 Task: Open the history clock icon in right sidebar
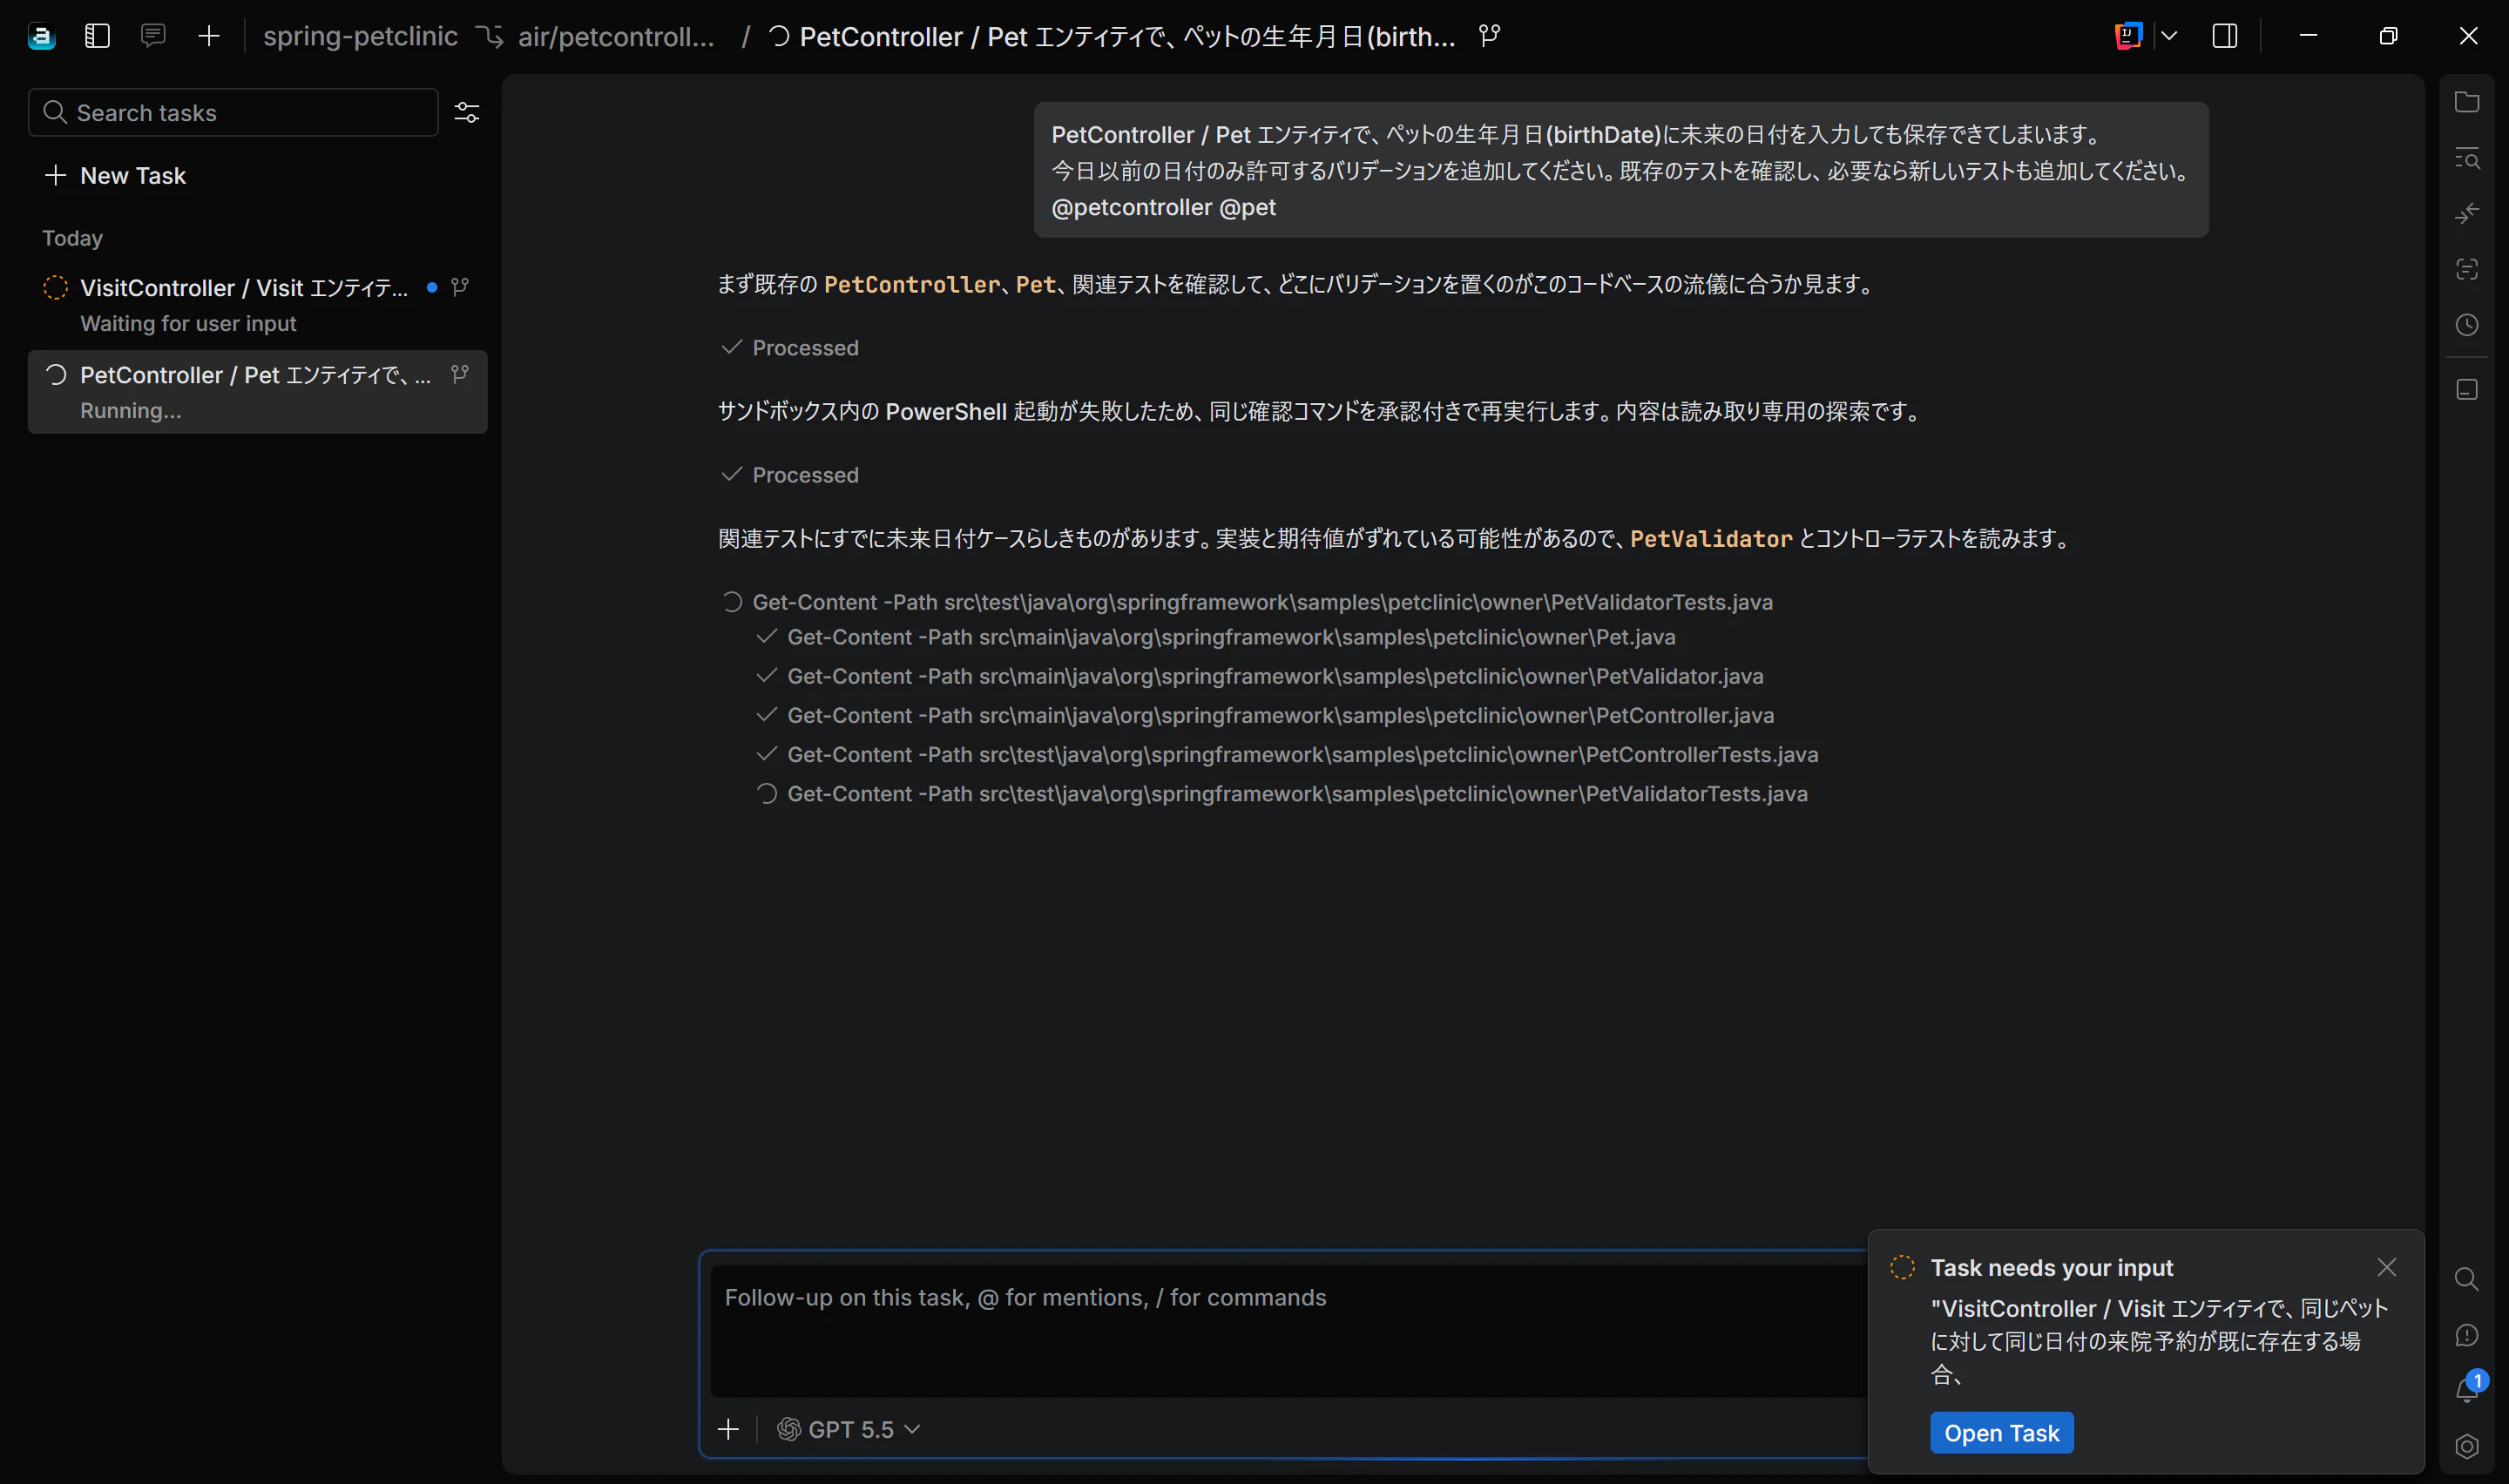[2467, 325]
